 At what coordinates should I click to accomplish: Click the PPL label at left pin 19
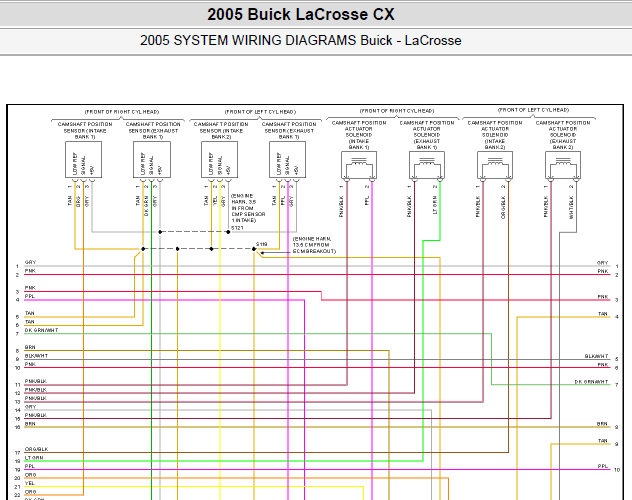tap(29, 467)
